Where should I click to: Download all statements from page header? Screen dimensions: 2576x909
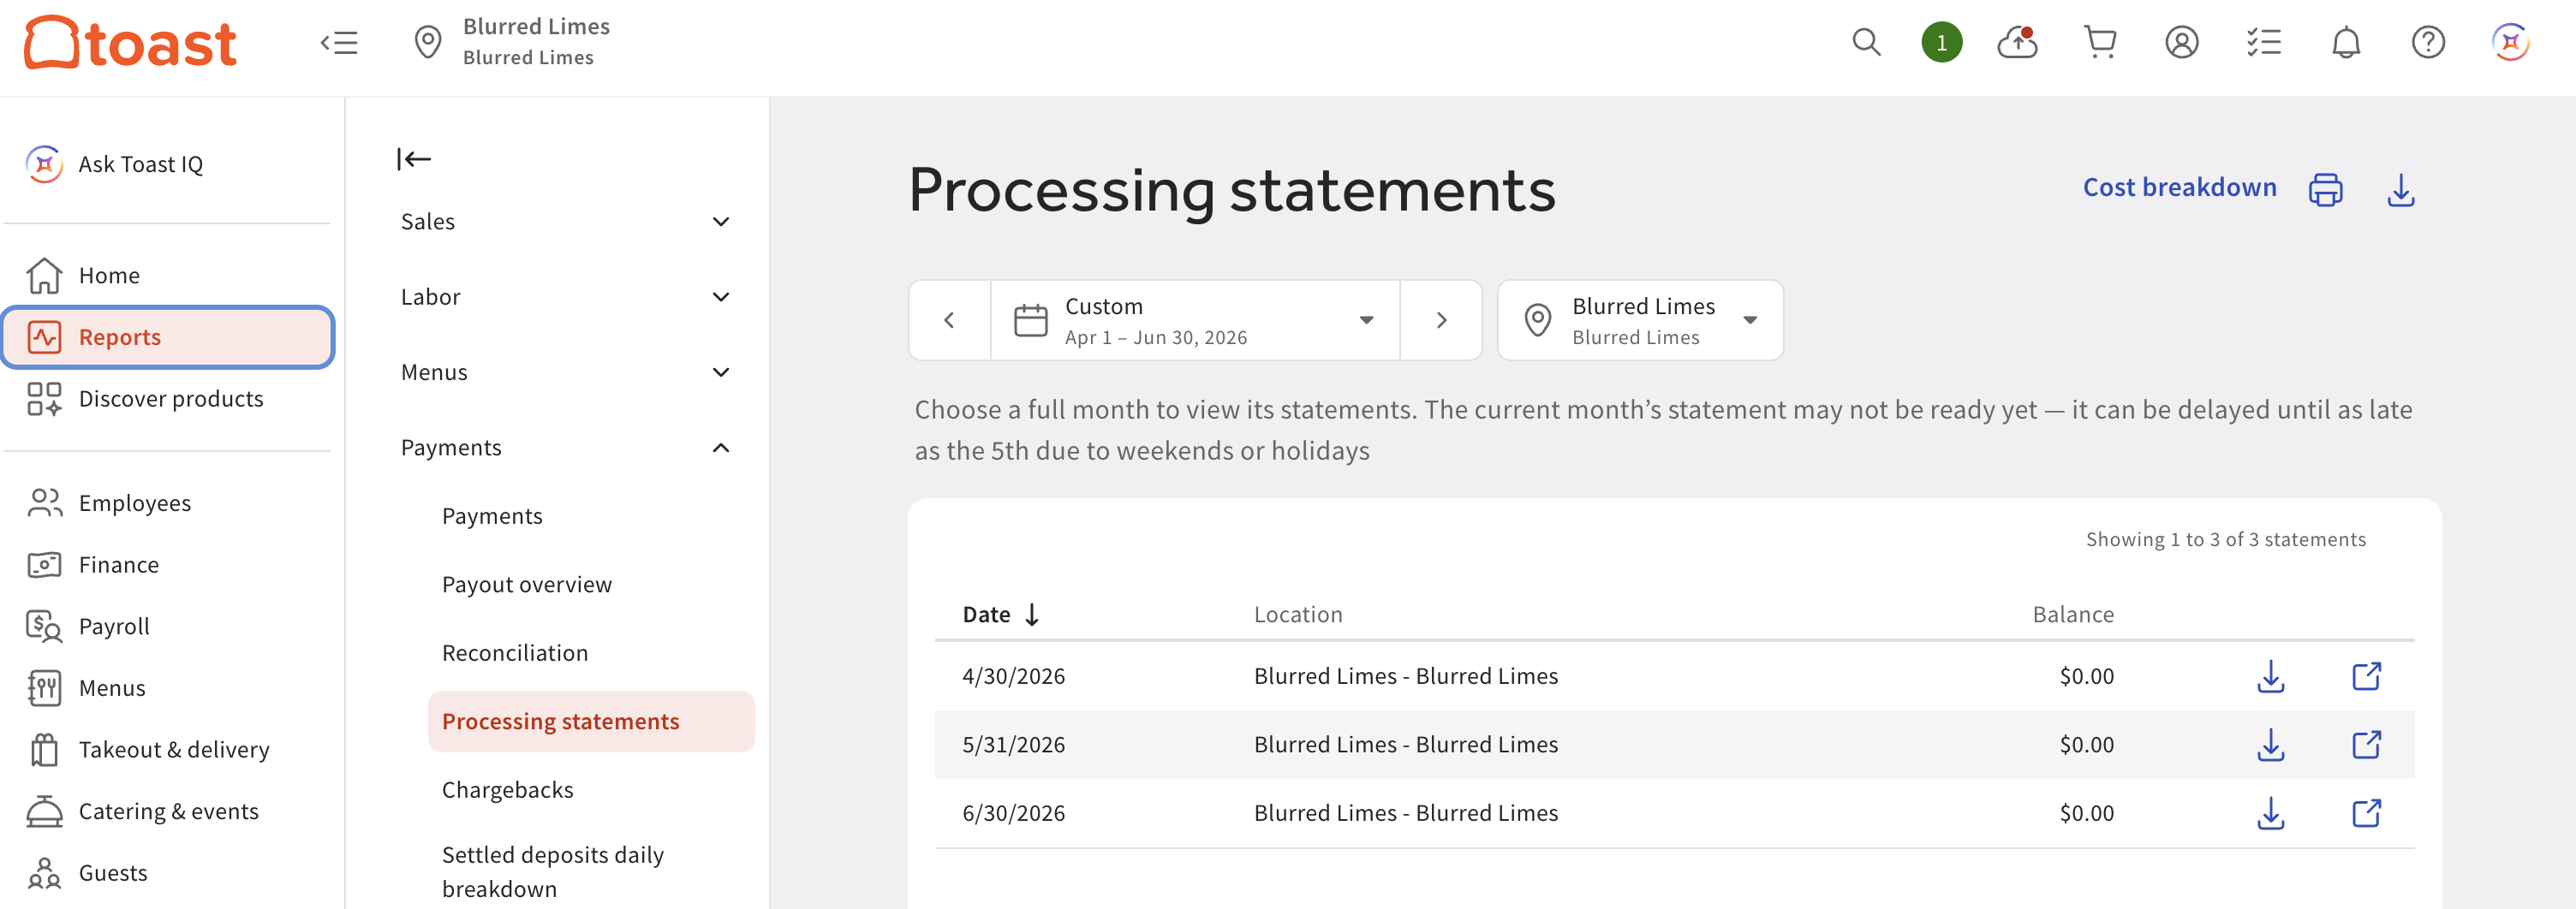(x=2400, y=189)
